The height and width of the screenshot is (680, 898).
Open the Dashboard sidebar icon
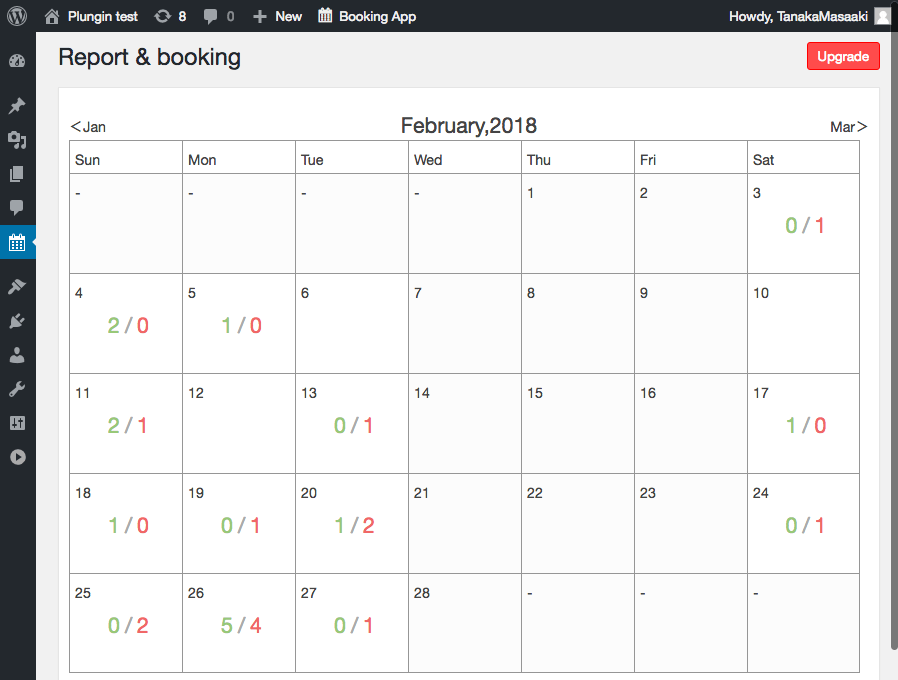tap(17, 62)
